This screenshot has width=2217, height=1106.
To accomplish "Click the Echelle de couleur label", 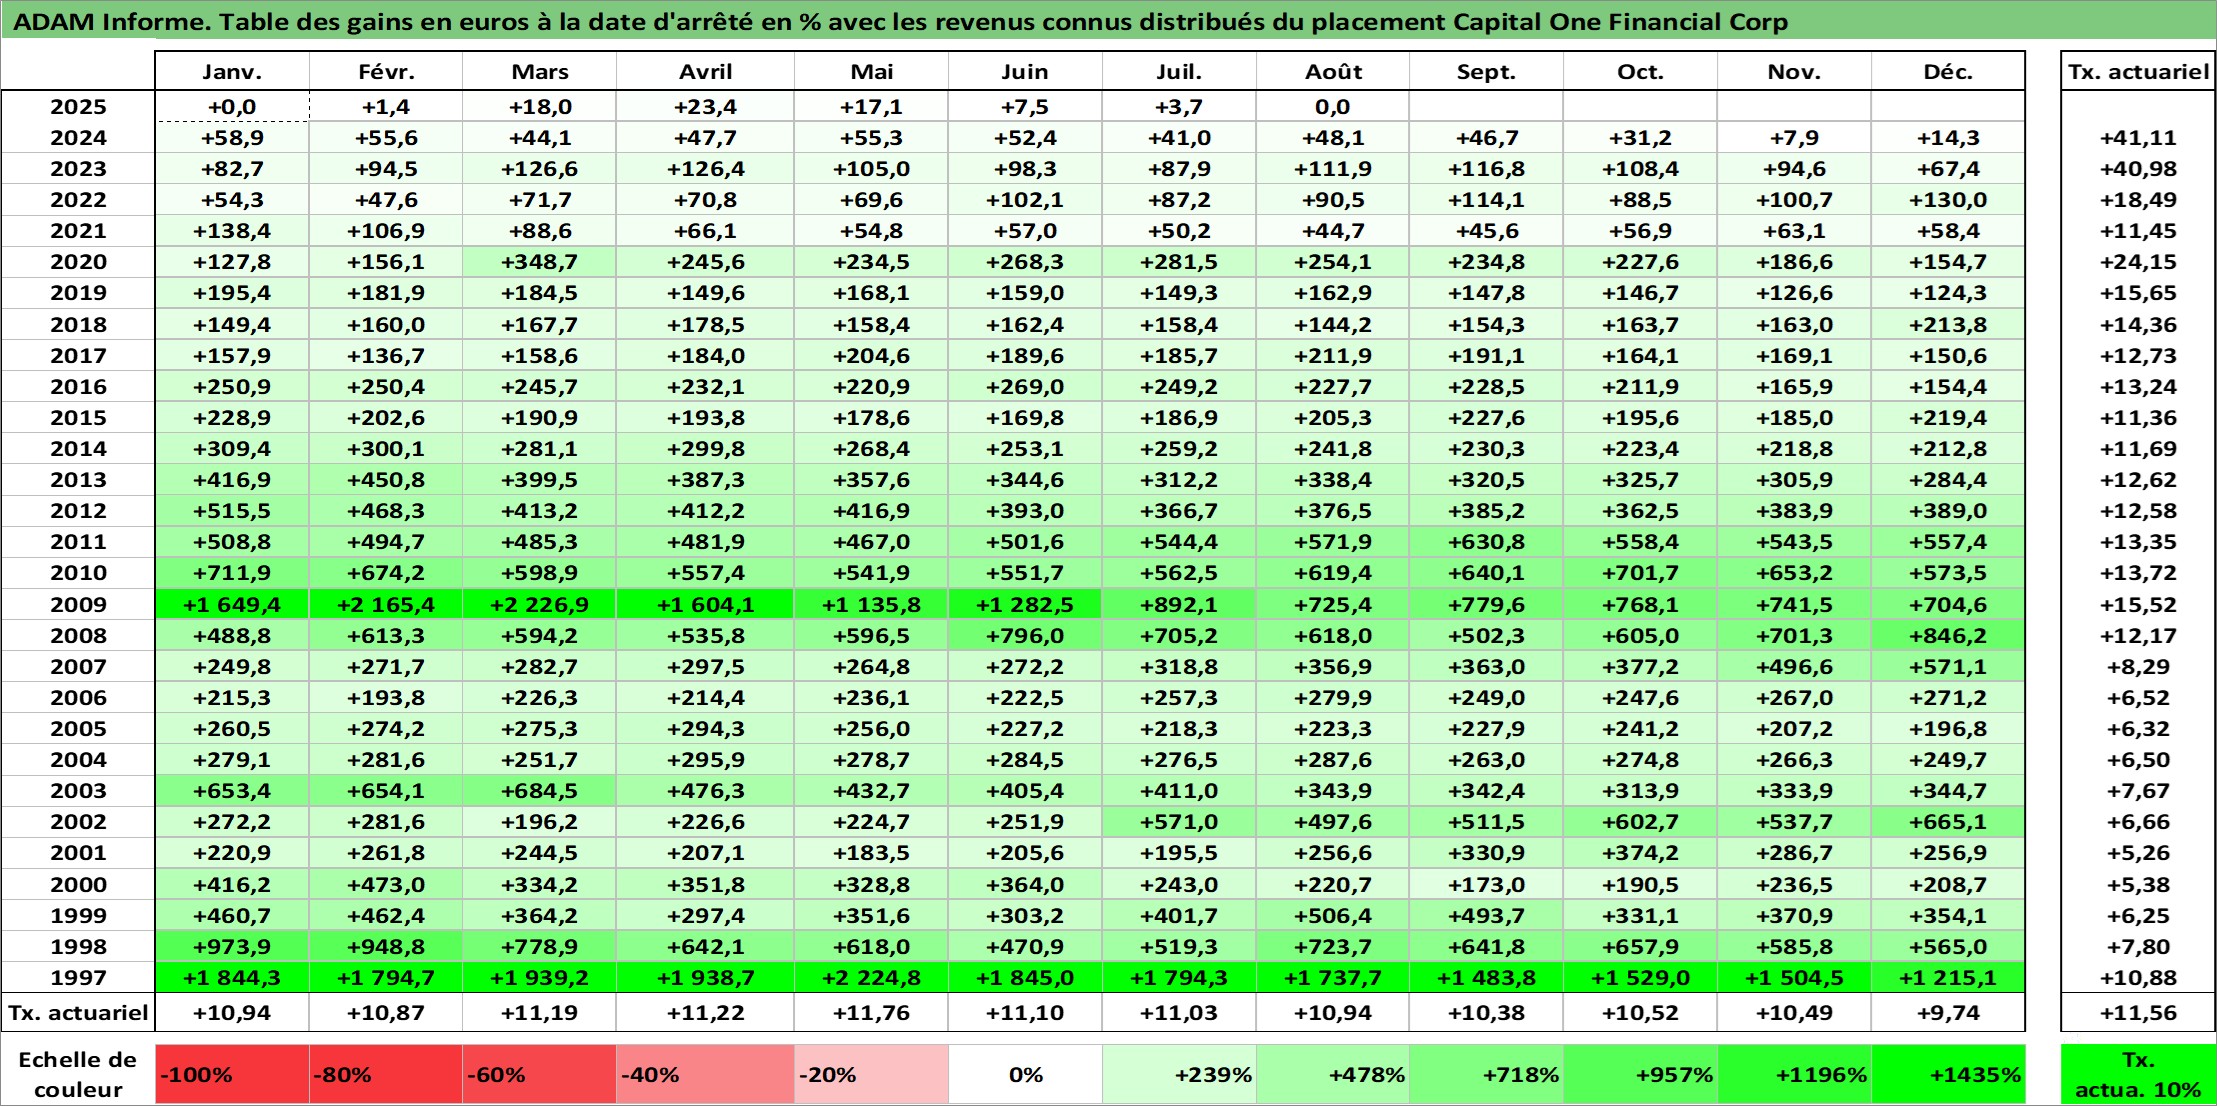I will tap(78, 1075).
